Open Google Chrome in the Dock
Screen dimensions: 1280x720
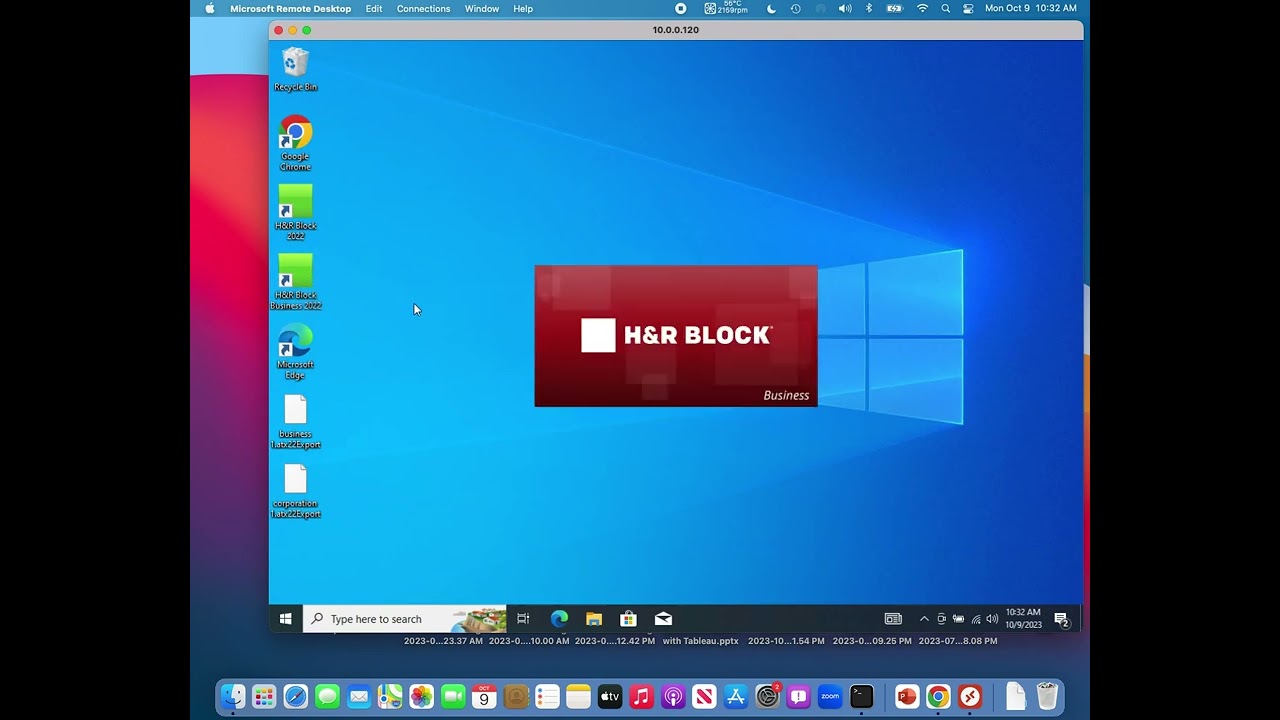click(938, 696)
